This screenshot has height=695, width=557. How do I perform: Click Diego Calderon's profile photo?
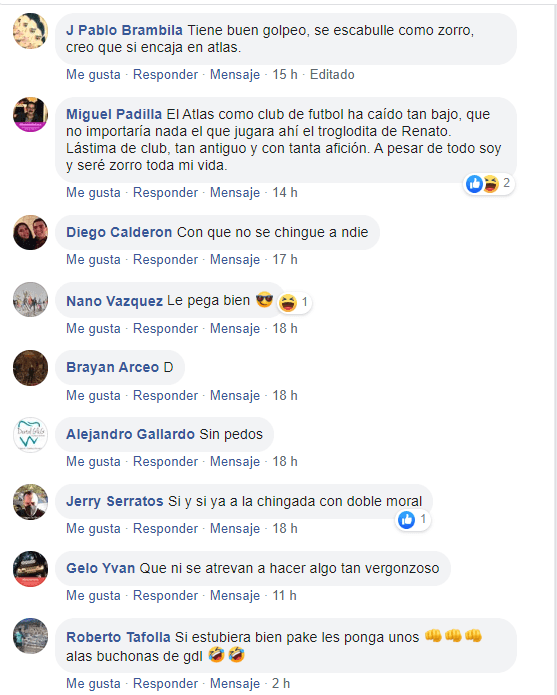point(30,233)
